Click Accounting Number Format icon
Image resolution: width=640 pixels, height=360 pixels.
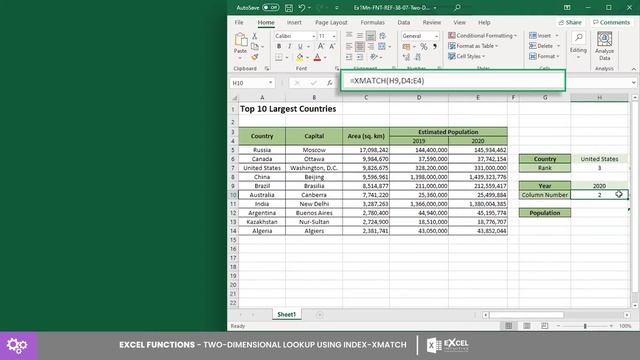coord(407,47)
